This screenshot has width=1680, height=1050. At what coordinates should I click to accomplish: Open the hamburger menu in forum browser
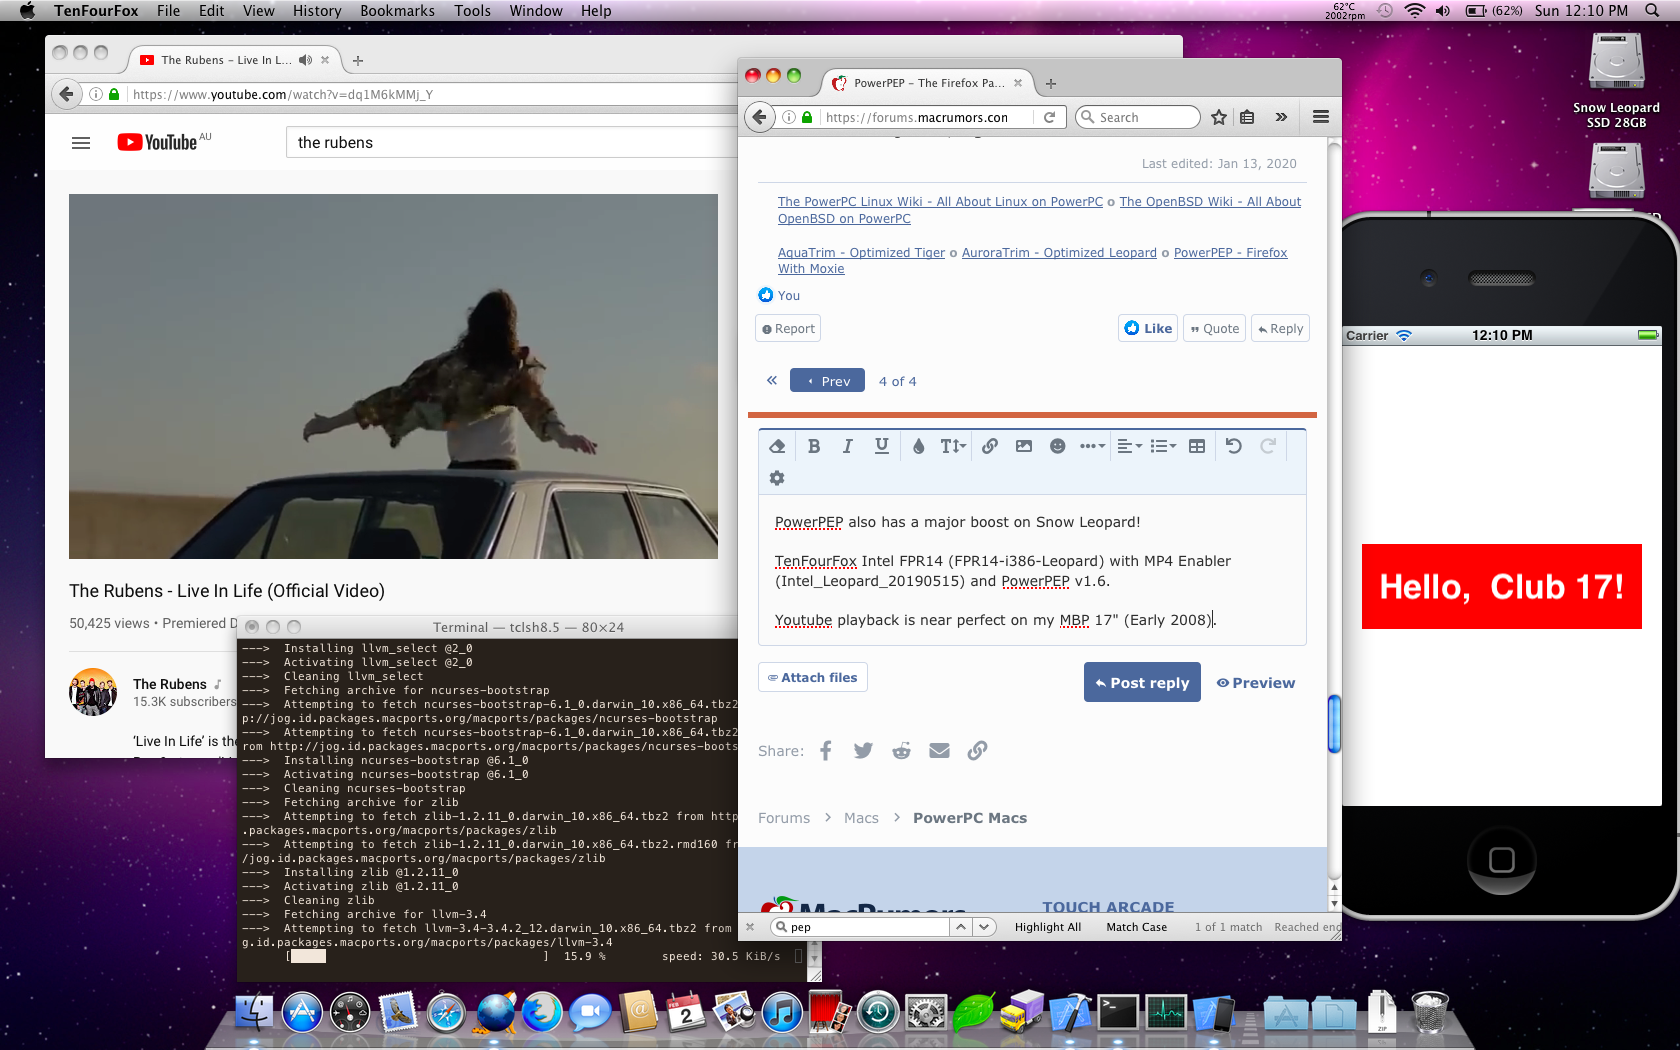(x=1320, y=117)
